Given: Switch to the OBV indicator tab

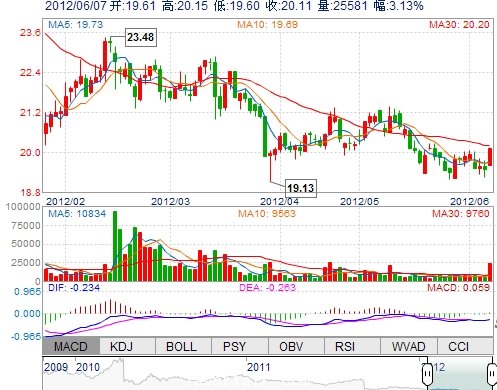Looking at the screenshot, I should pyautogui.click(x=291, y=346).
